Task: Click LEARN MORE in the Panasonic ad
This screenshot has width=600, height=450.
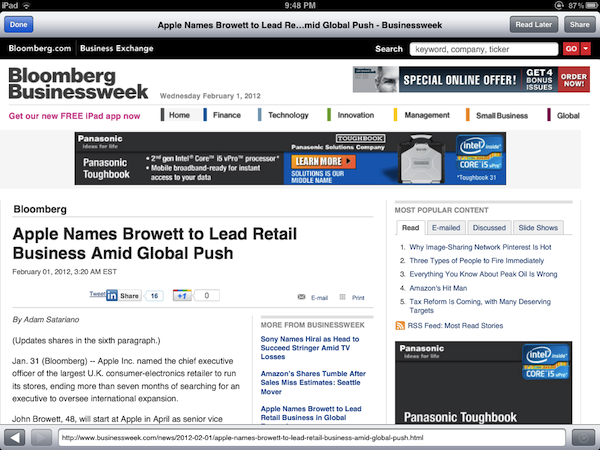Action: coord(323,161)
